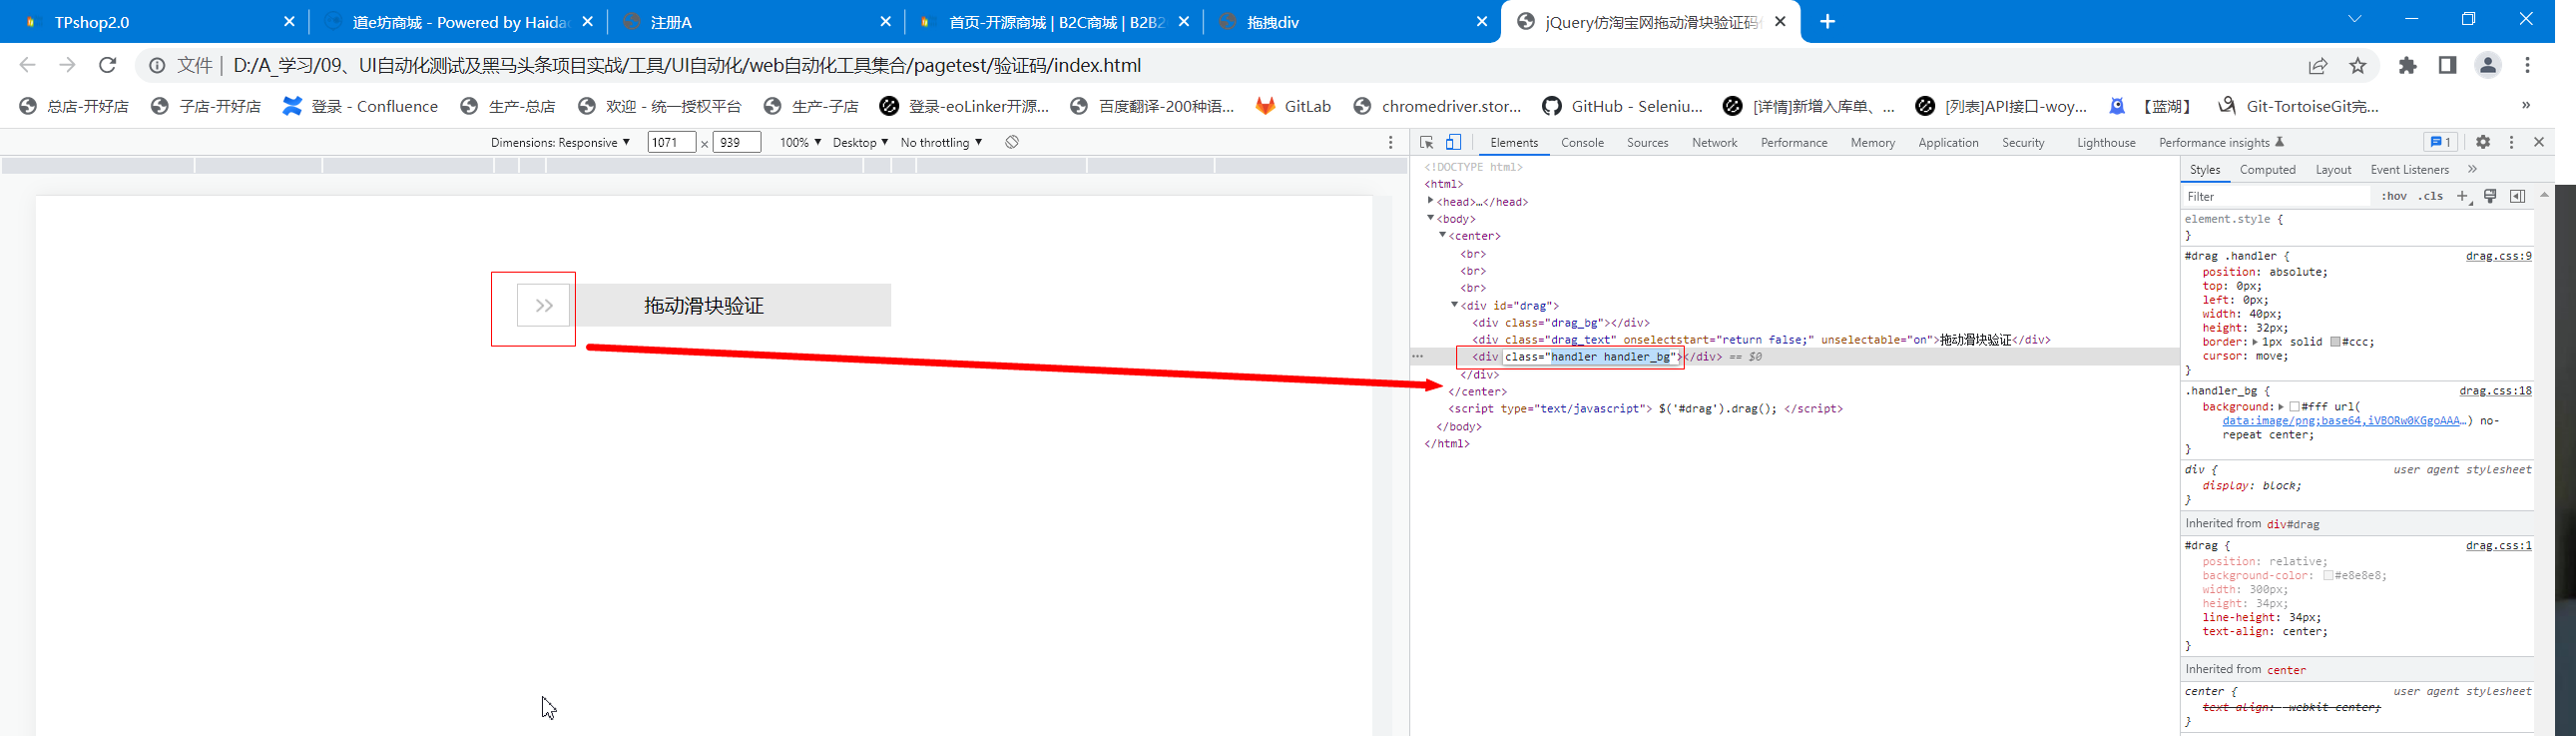2576x736 pixels.
Task: Expand the border property shorthand triangle
Action: click(x=2255, y=342)
